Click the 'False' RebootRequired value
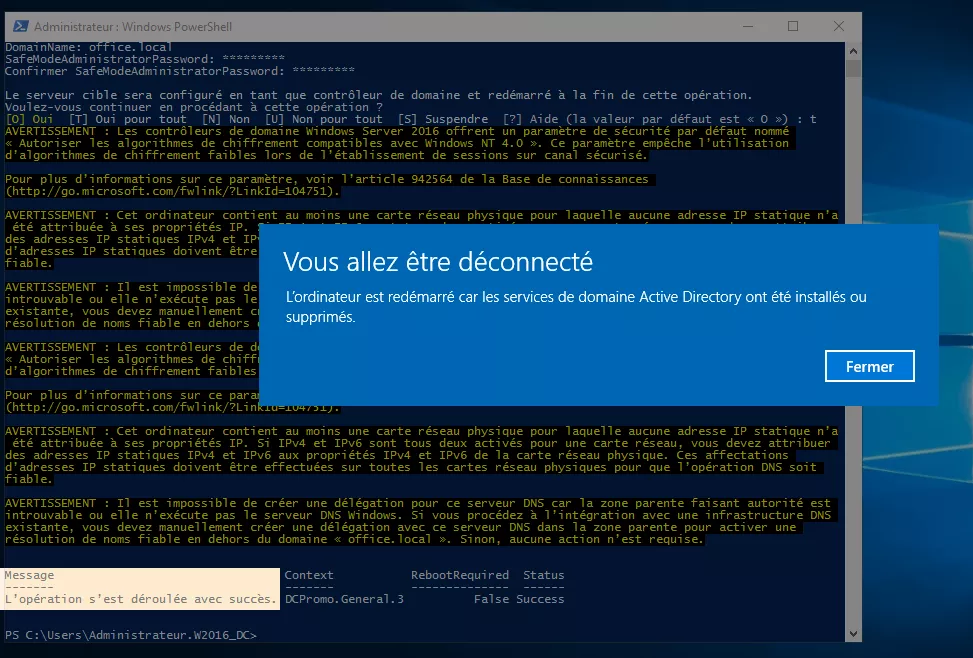This screenshot has height=658, width=973. click(491, 599)
